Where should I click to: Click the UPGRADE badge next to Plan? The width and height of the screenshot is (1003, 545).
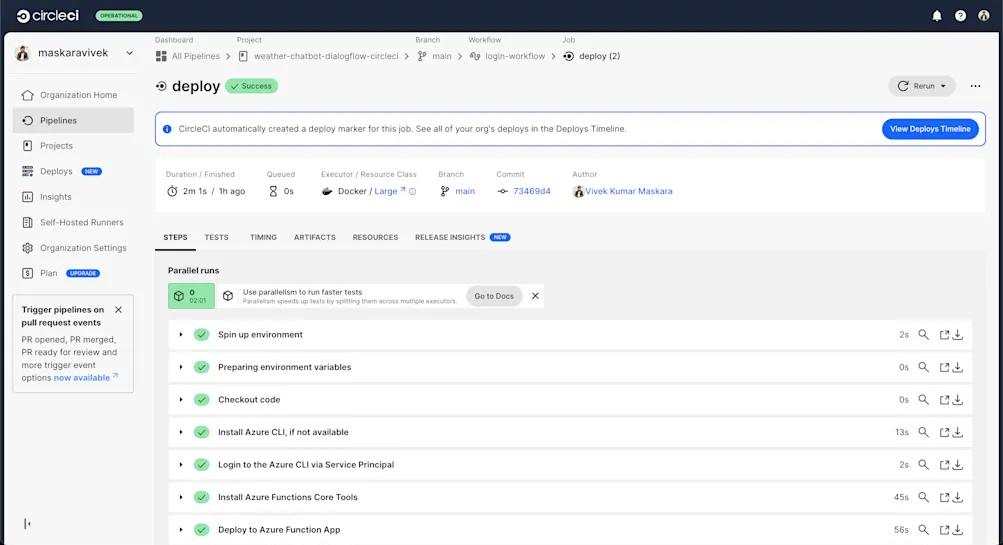tap(83, 273)
